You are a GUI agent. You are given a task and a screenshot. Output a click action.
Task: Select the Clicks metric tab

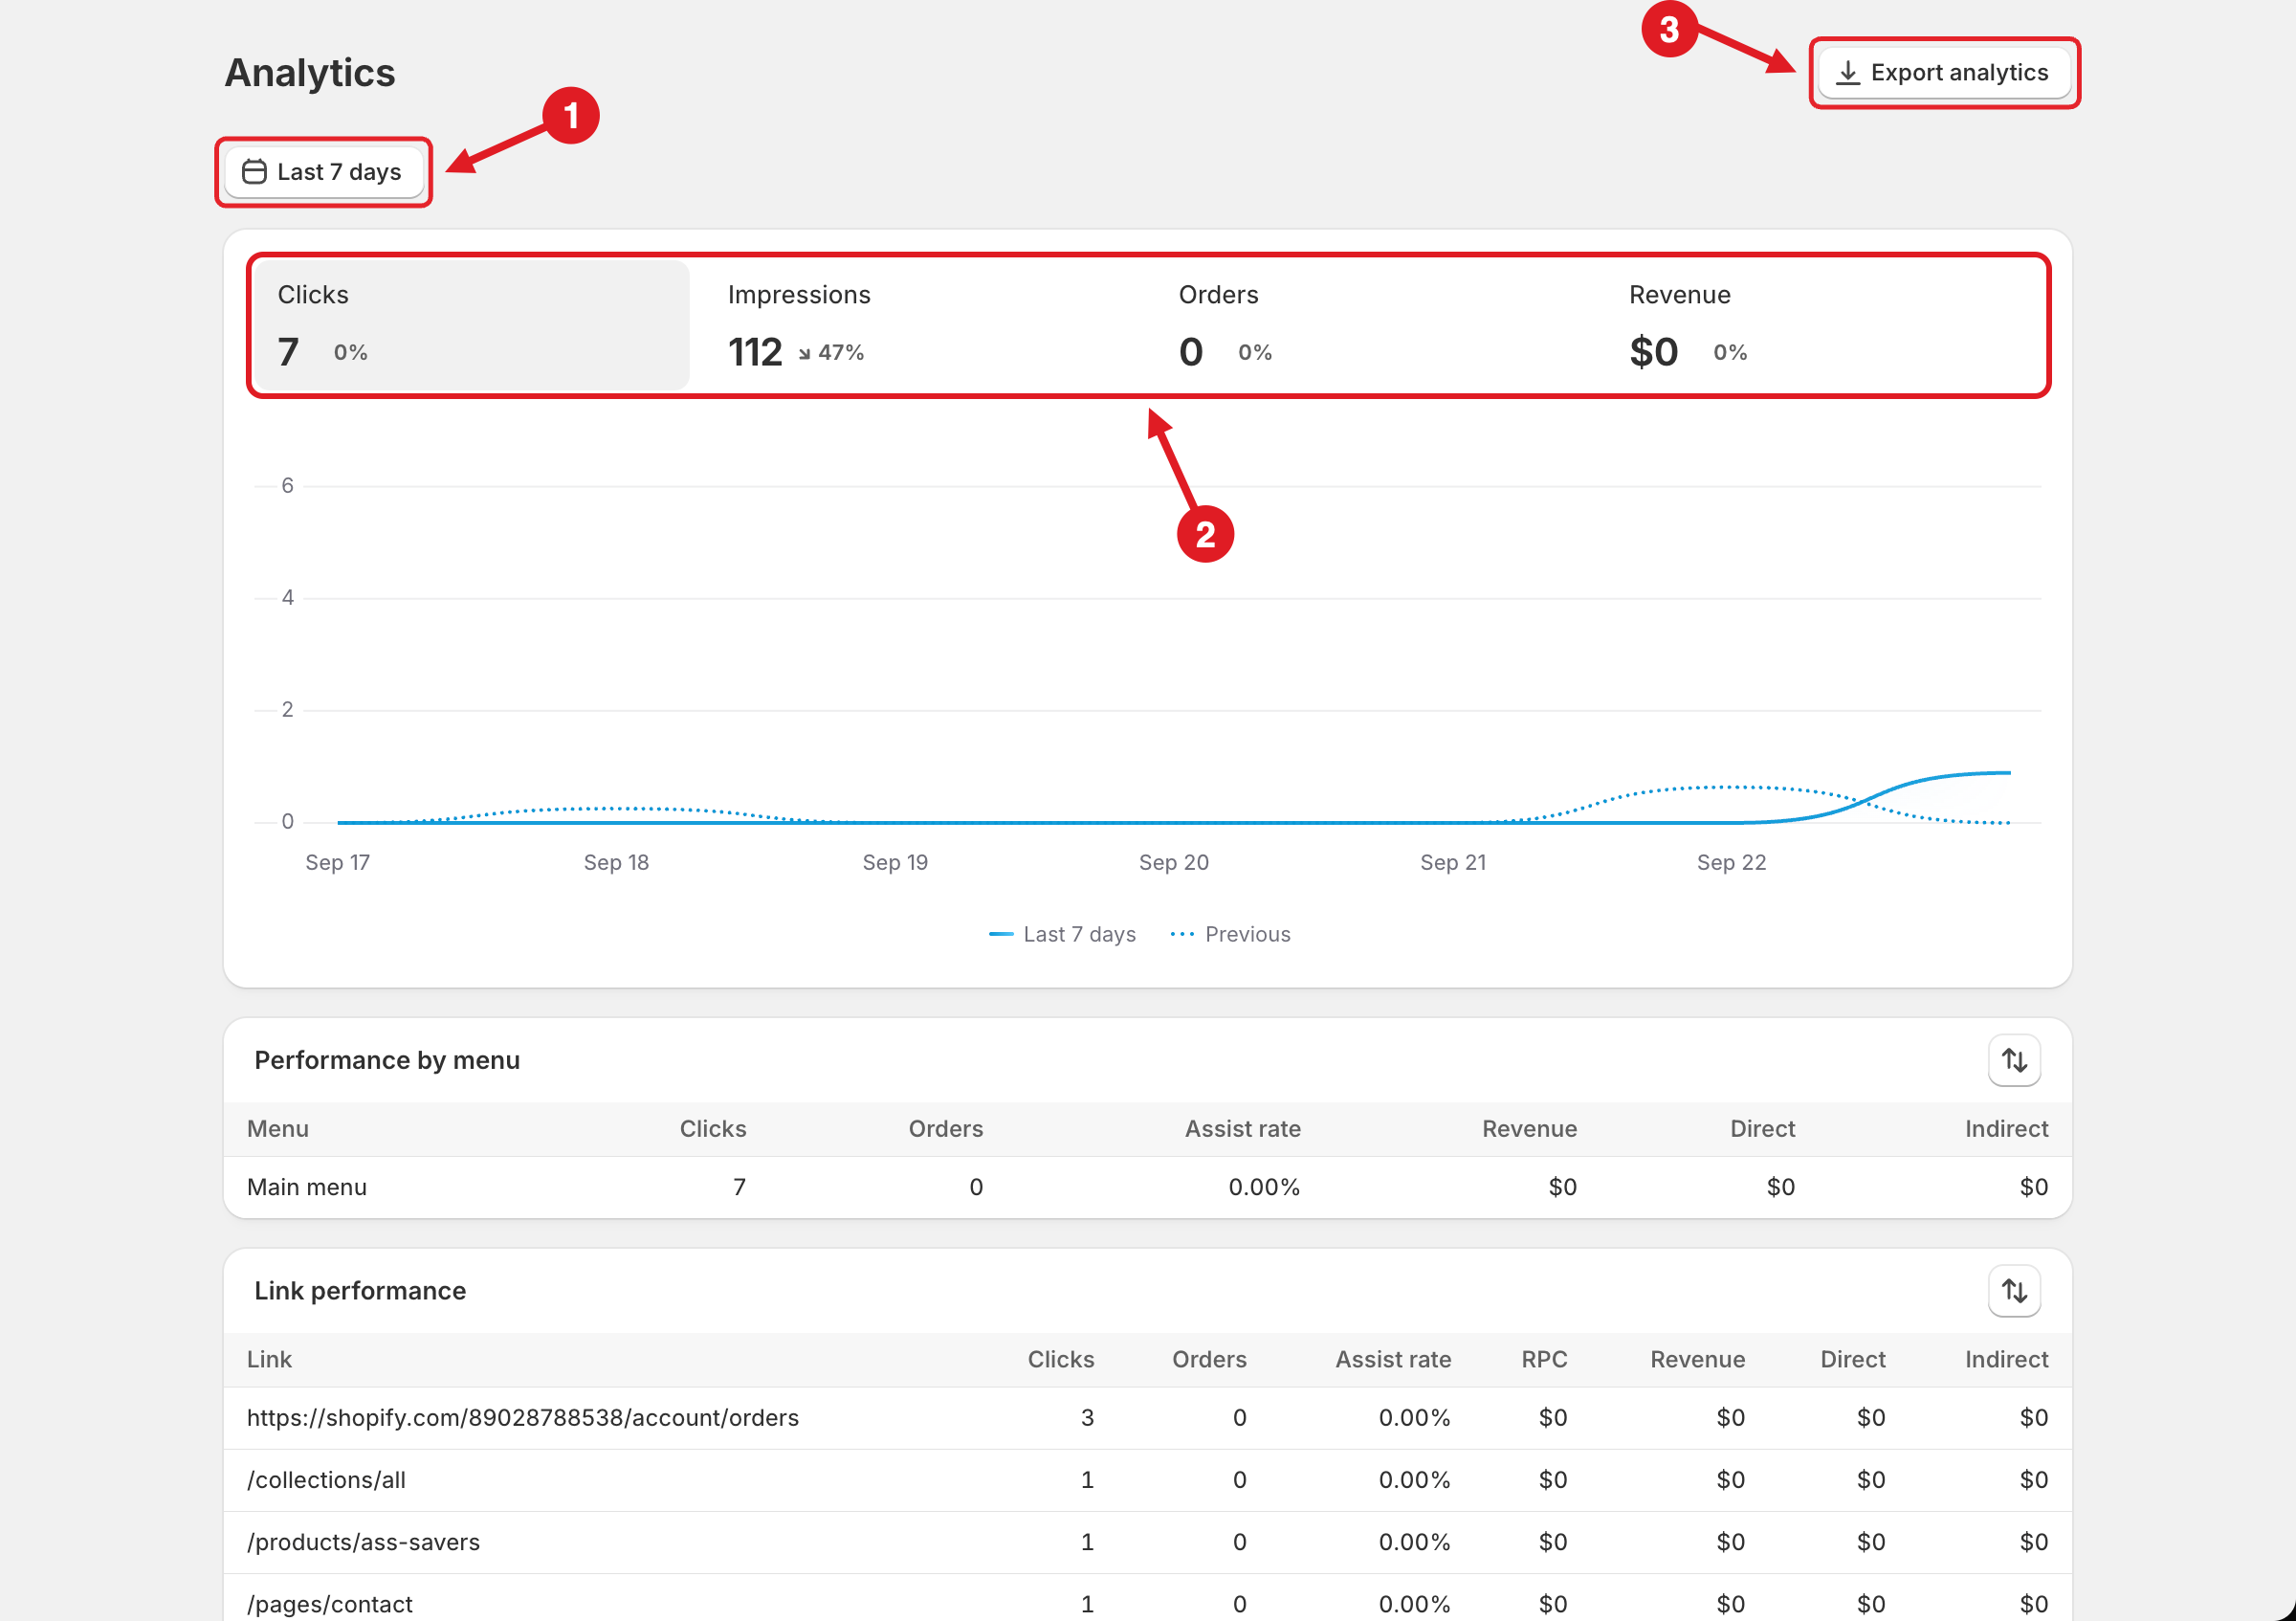point(471,325)
